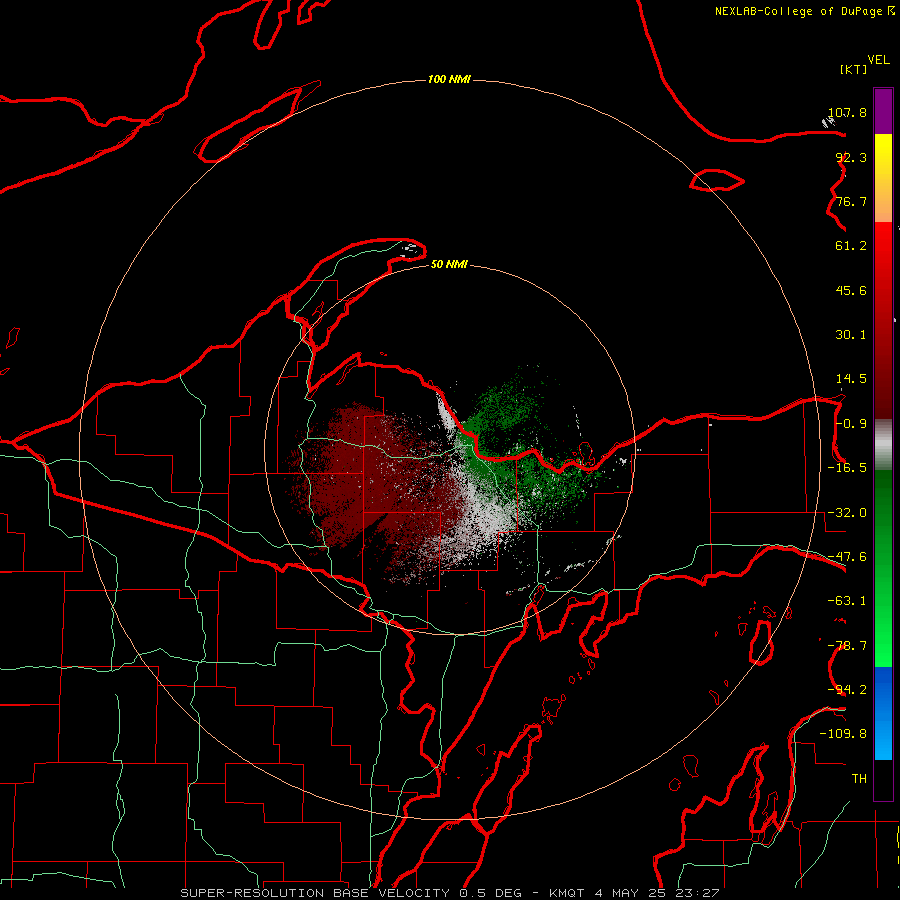Click the 14.5 legend value
The height and width of the screenshot is (900, 900).
pos(851,379)
